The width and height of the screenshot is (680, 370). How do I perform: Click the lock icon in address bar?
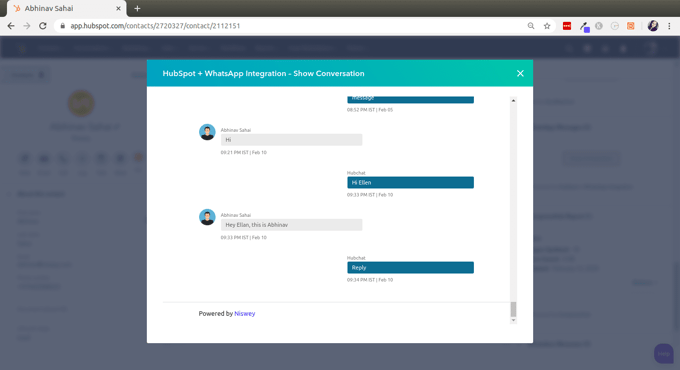click(x=62, y=26)
